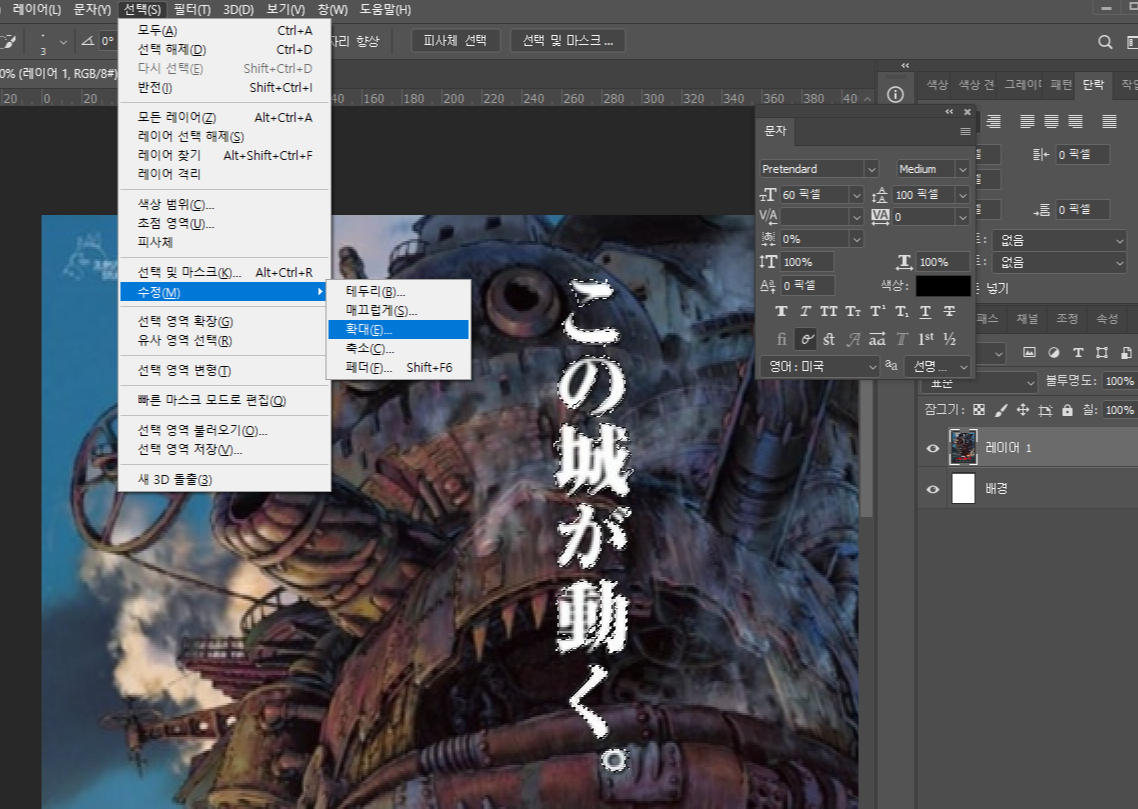Open the info (i) panel icon
Image resolution: width=1138 pixels, height=809 pixels.
(895, 94)
